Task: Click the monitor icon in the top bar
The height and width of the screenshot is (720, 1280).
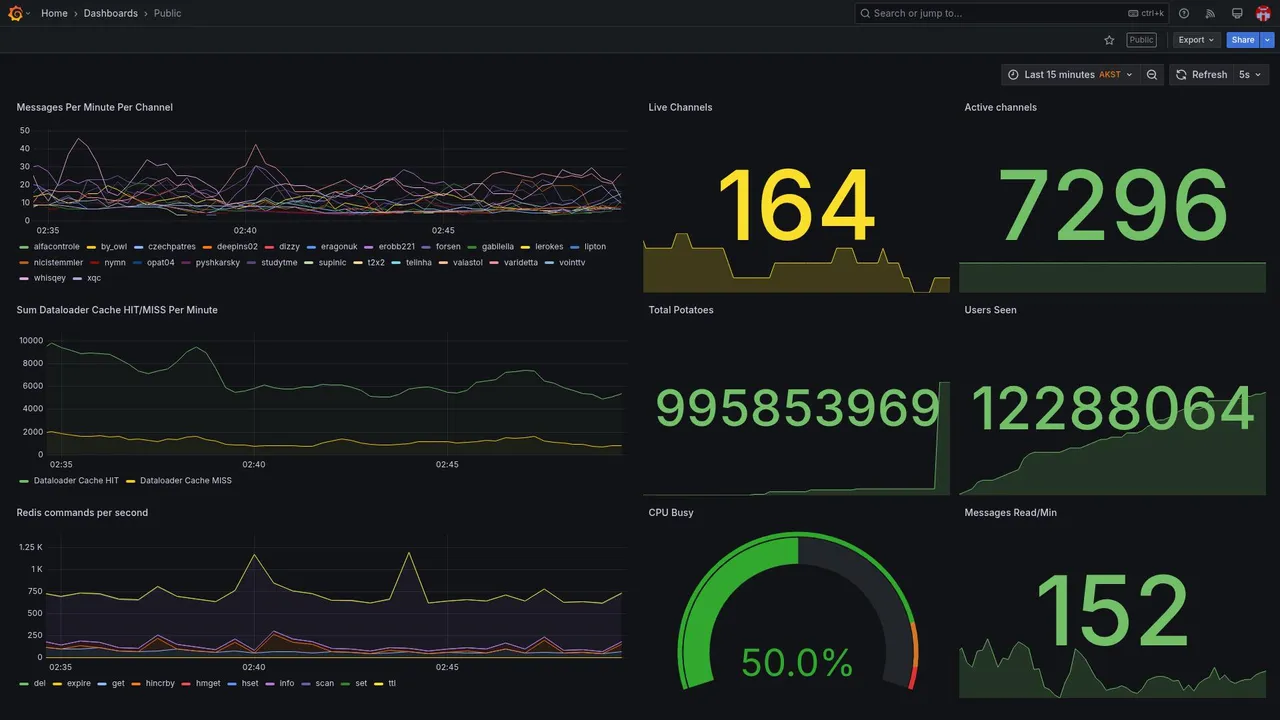Action: 1237,13
